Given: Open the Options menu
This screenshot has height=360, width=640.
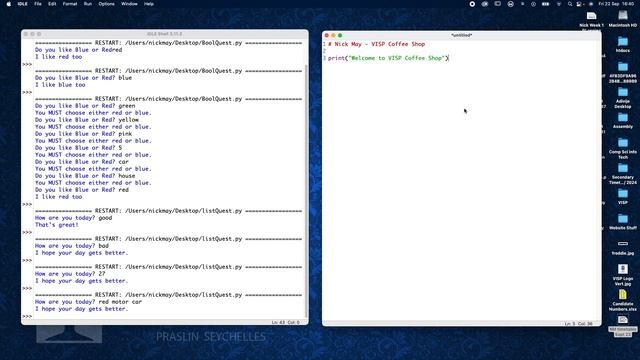Looking at the screenshot, I should point(107,4).
